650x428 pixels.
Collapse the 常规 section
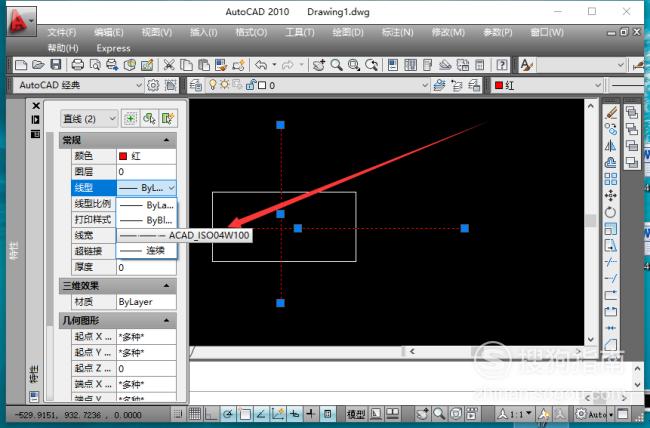pyautogui.click(x=166, y=140)
